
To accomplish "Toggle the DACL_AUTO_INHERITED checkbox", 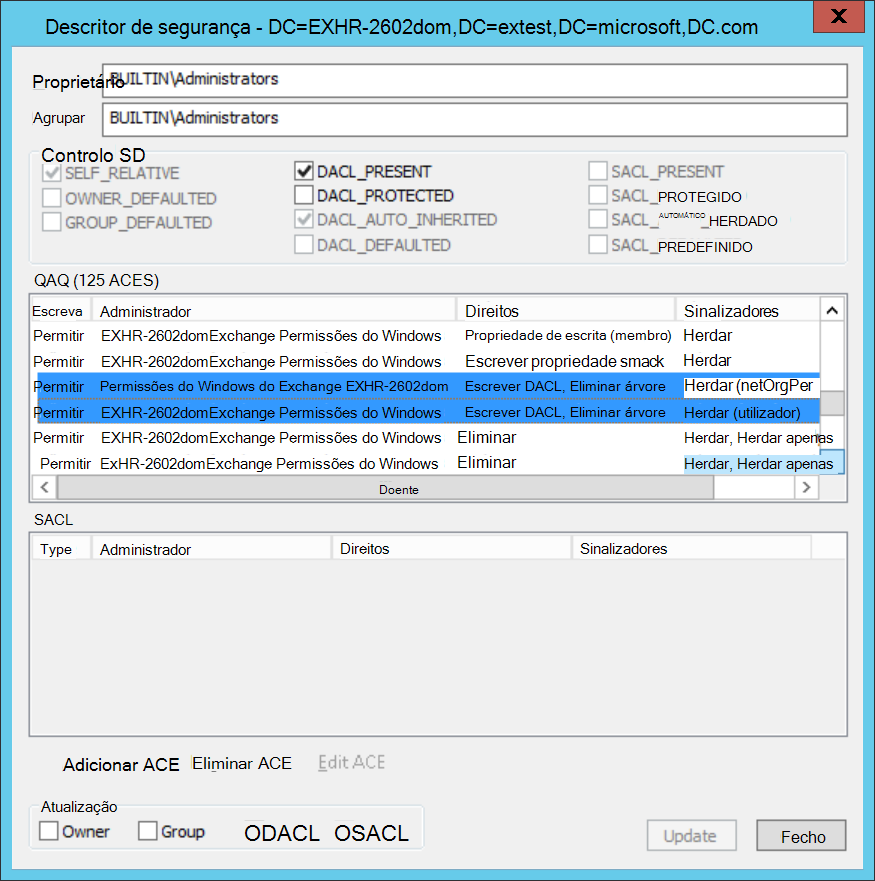I will [303, 219].
